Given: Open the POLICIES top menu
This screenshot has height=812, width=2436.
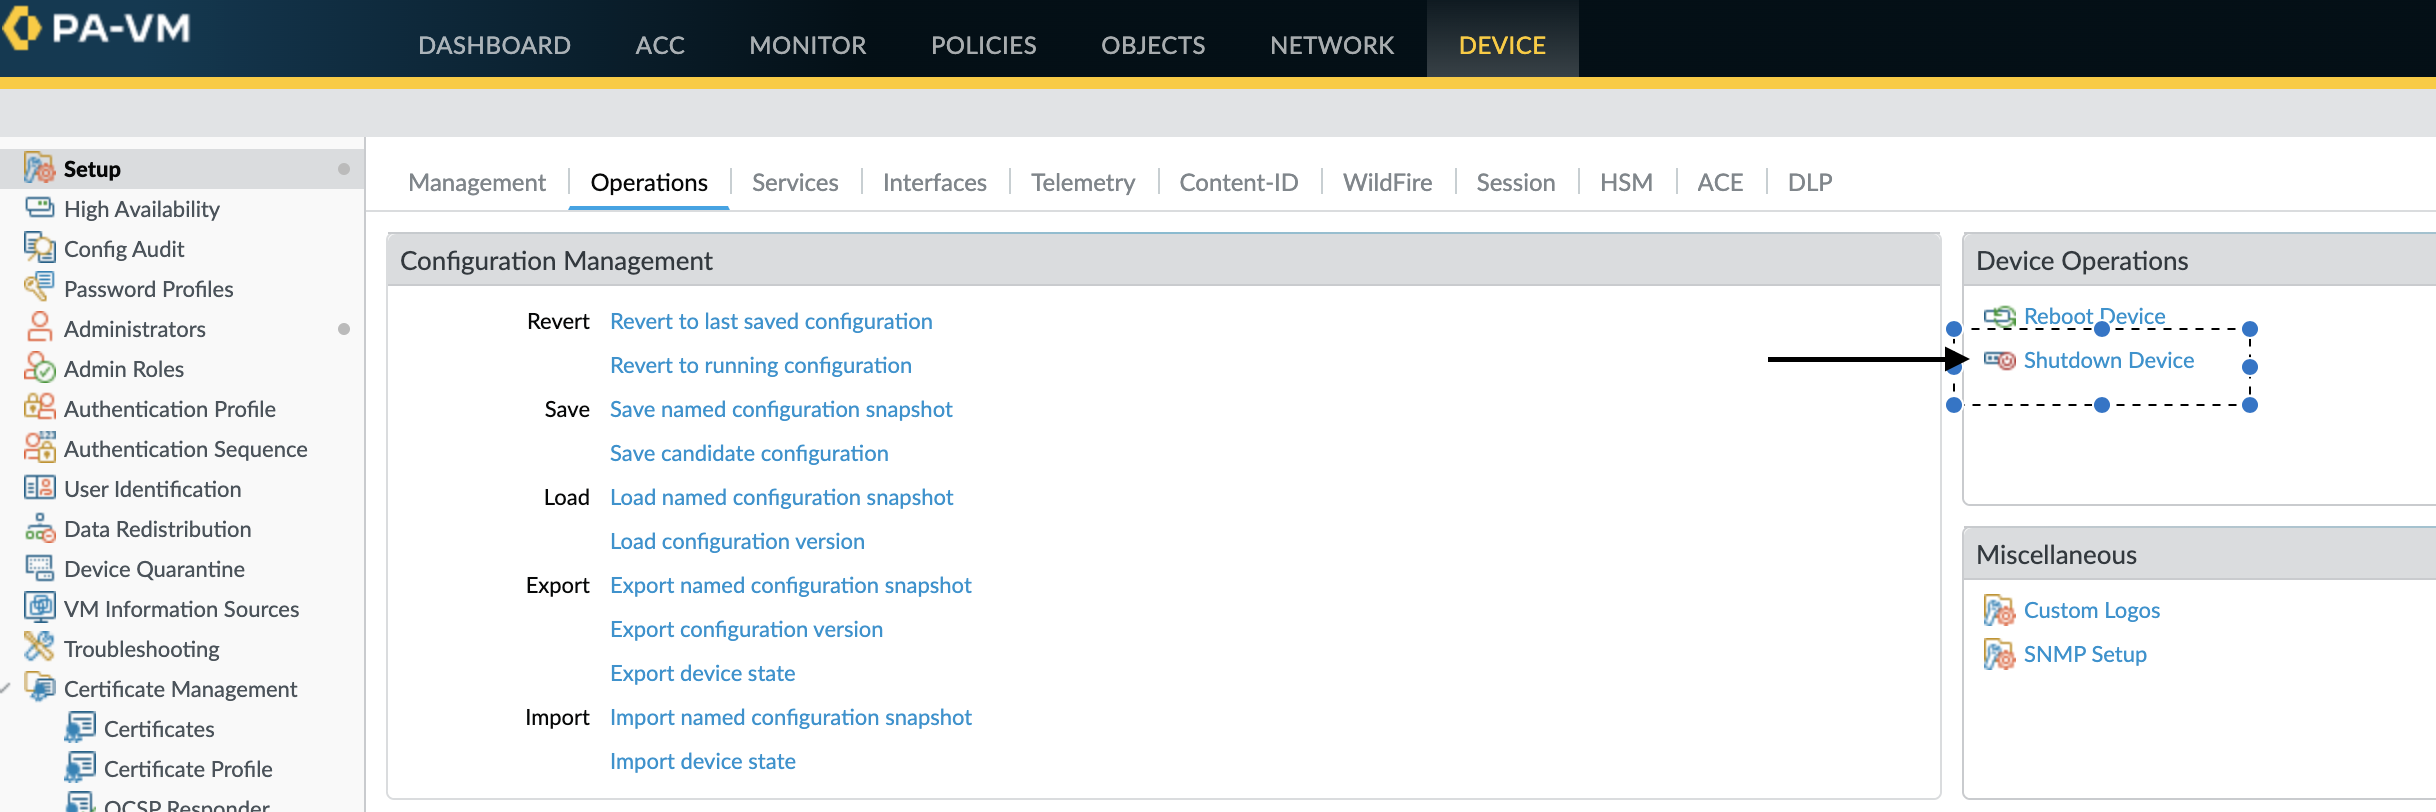Looking at the screenshot, I should click(x=983, y=45).
